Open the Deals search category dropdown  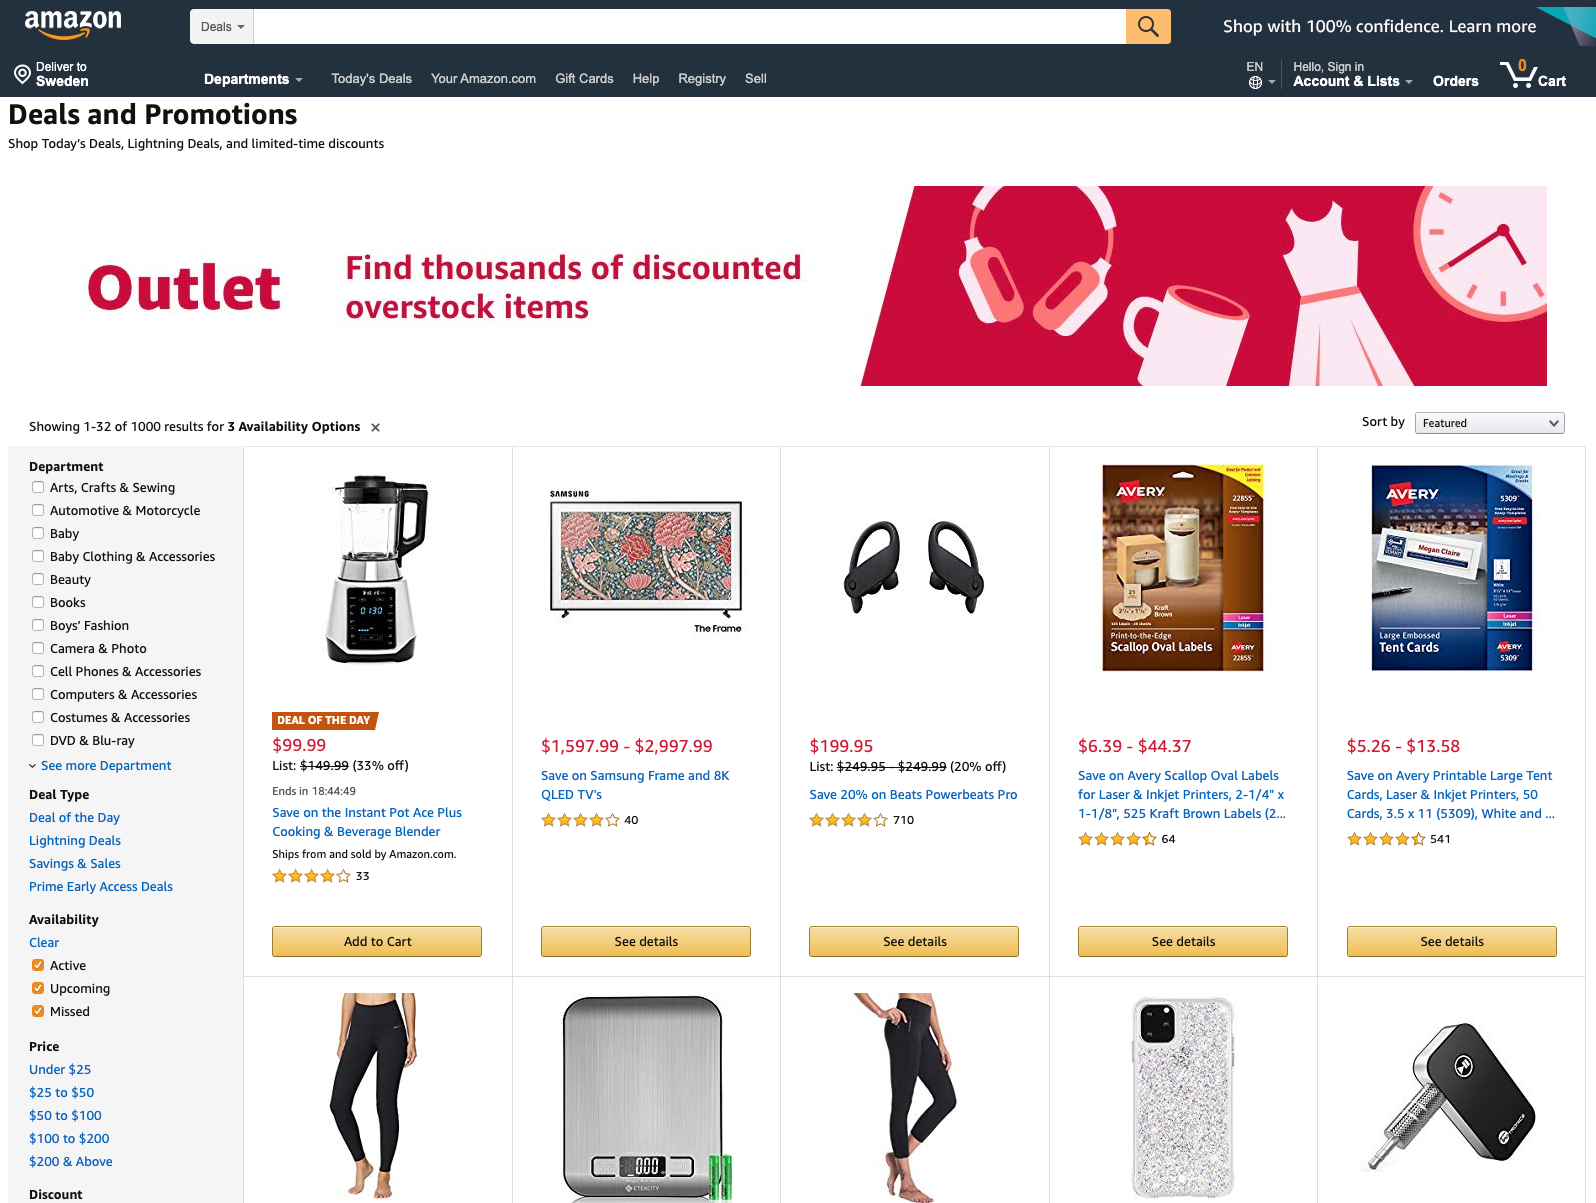222,27
